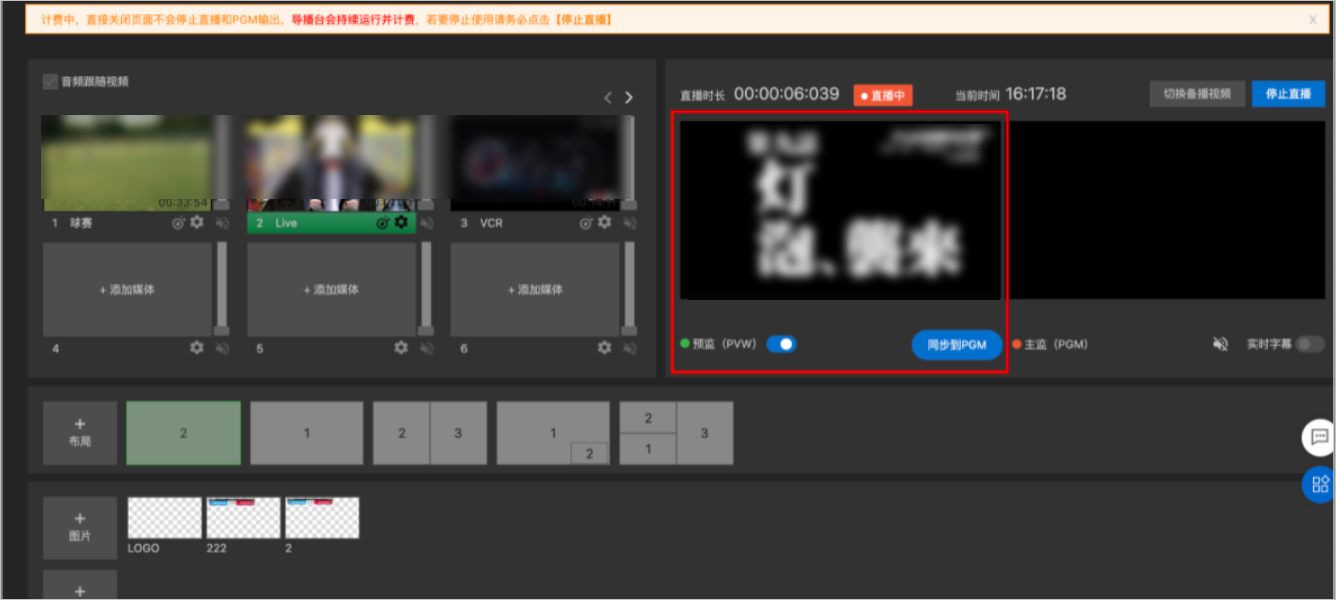The width and height of the screenshot is (1336, 600).
Task: Click the volume slider of source Live
Action: click(426, 163)
